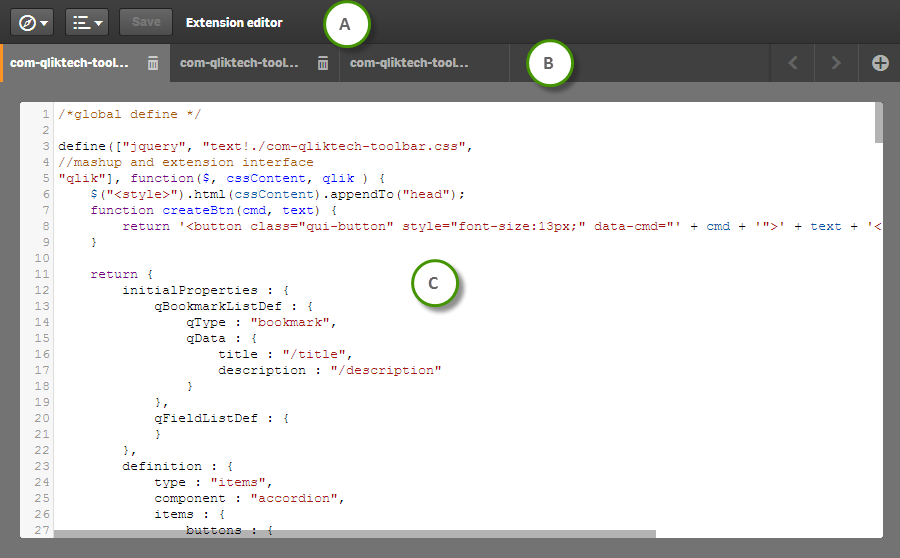900x558 pixels.
Task: Click 'initialProperties' on line 12
Action: (190, 290)
